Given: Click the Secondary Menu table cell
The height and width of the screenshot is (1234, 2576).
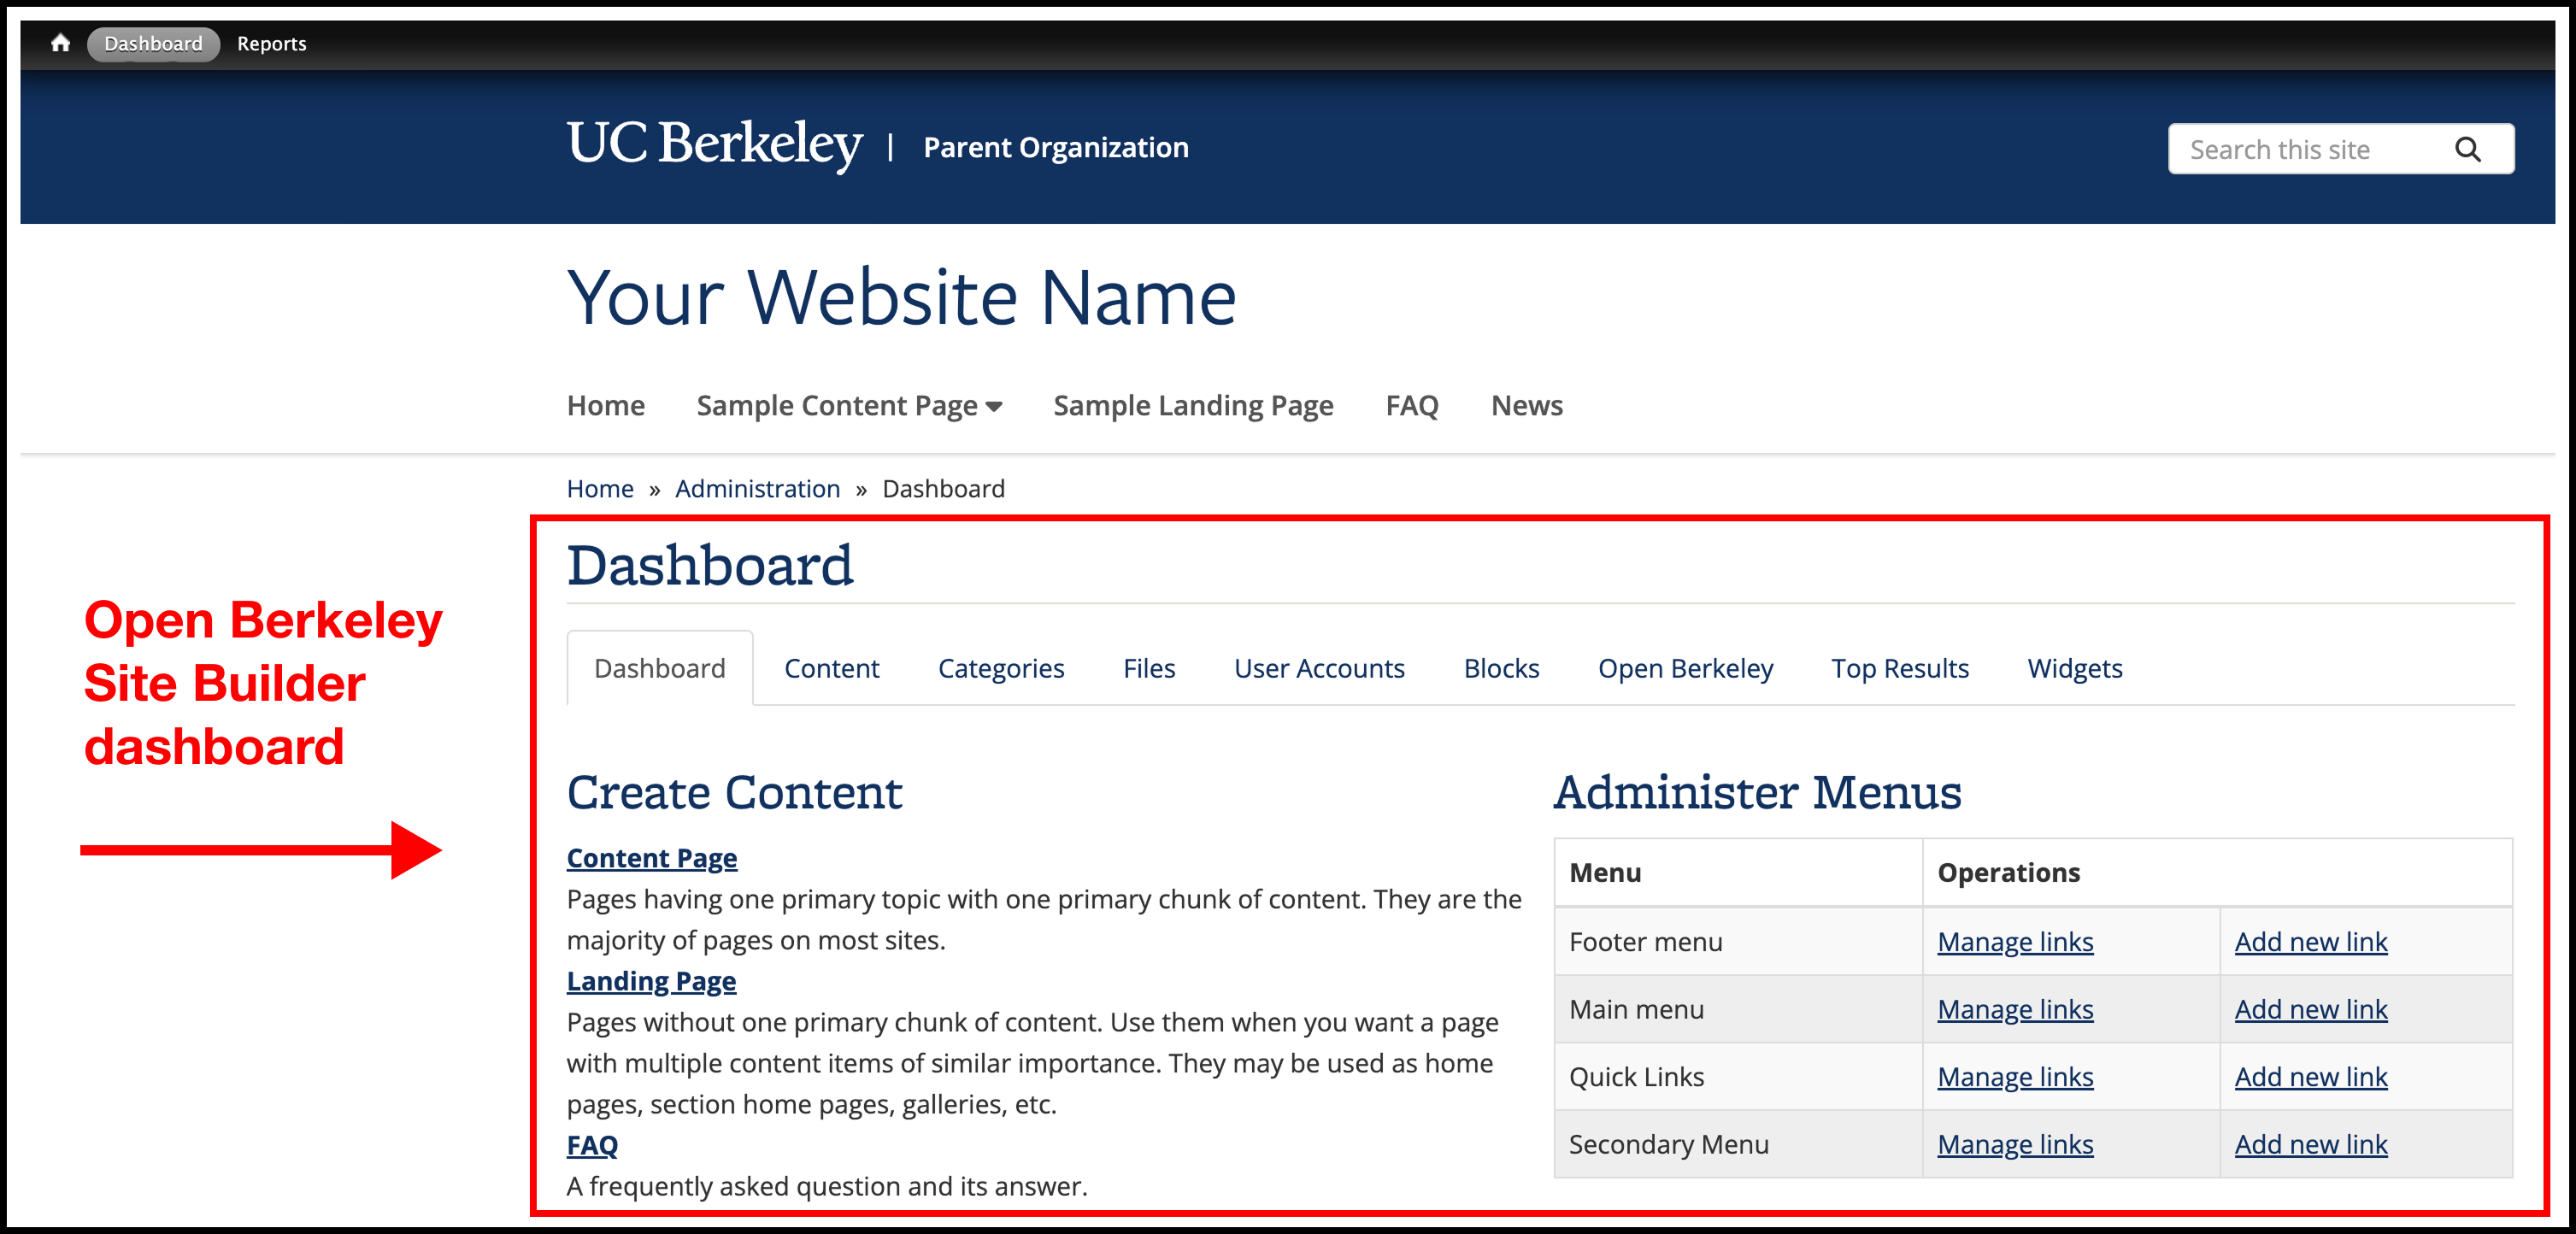Looking at the screenshot, I should (x=1738, y=1145).
